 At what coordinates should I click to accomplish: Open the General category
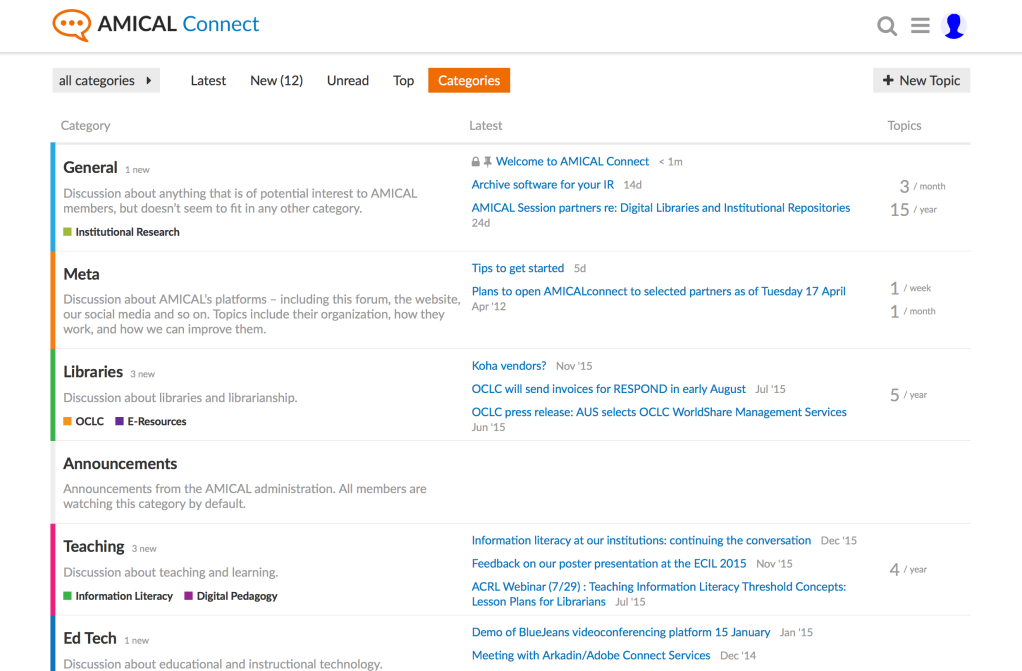(90, 168)
